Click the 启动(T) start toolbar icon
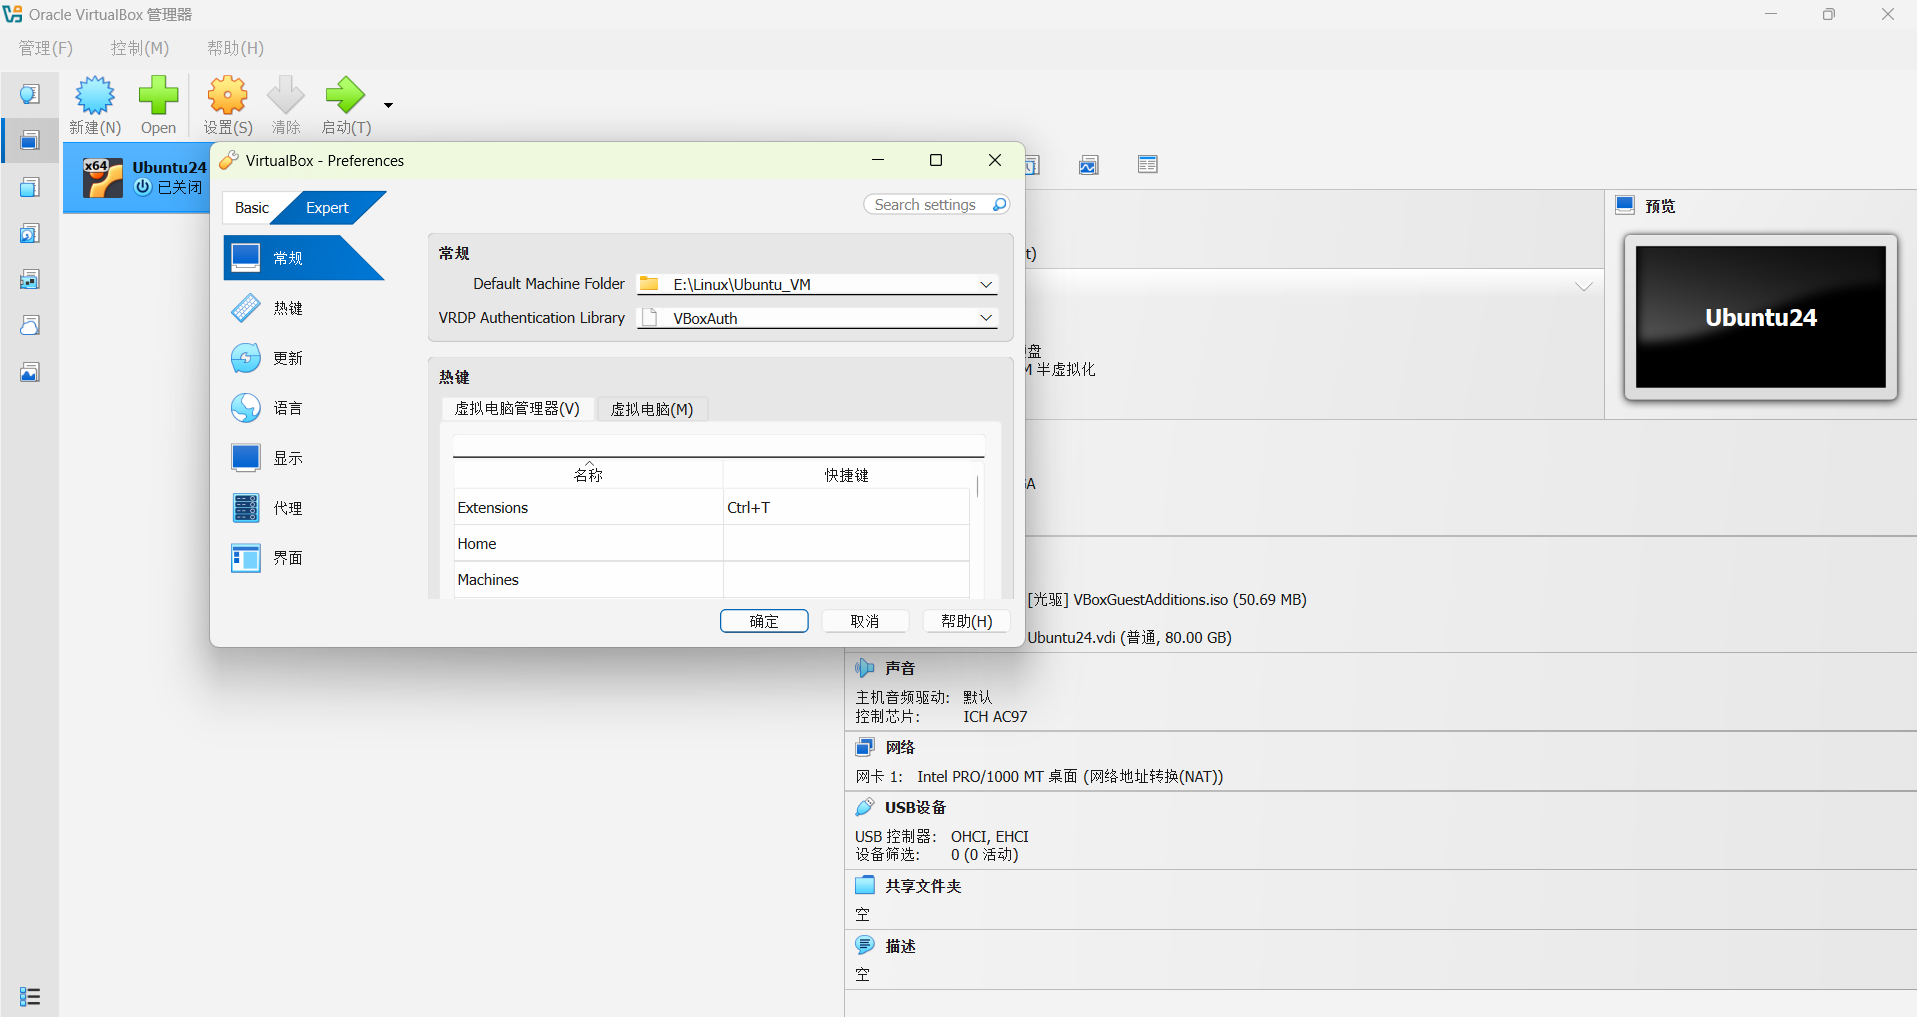 click(x=345, y=103)
